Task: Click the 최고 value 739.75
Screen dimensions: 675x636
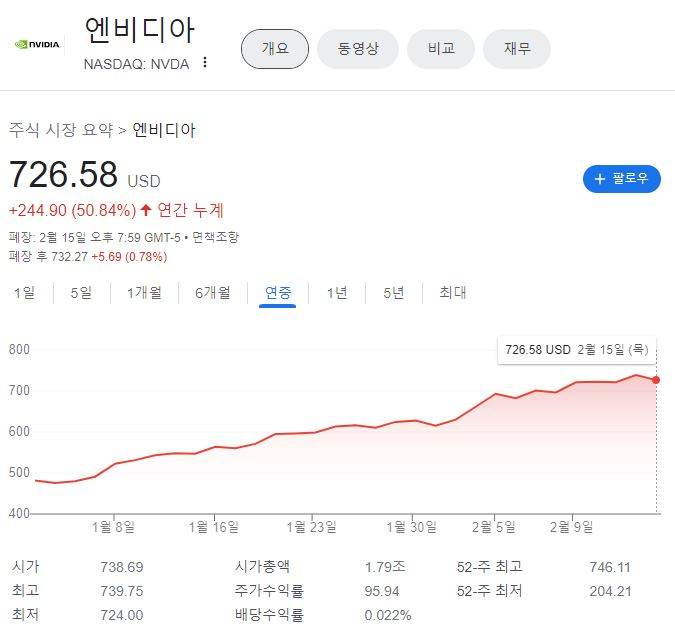Action: (122, 591)
